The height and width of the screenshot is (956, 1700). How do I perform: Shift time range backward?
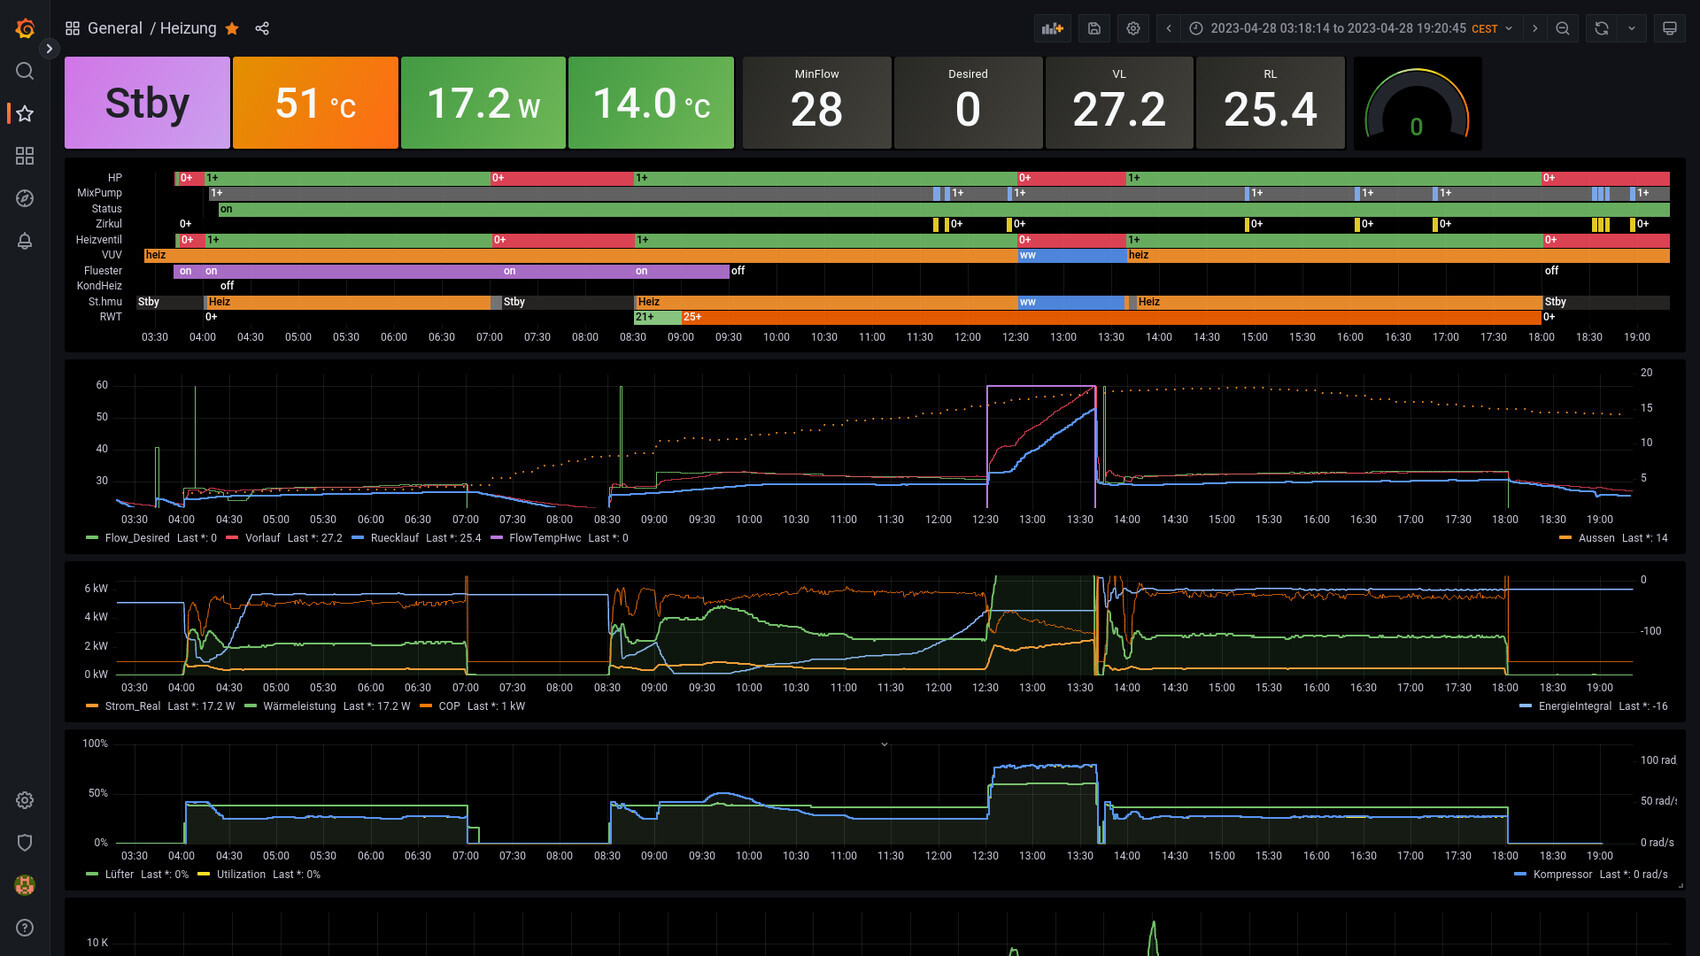pyautogui.click(x=1169, y=28)
